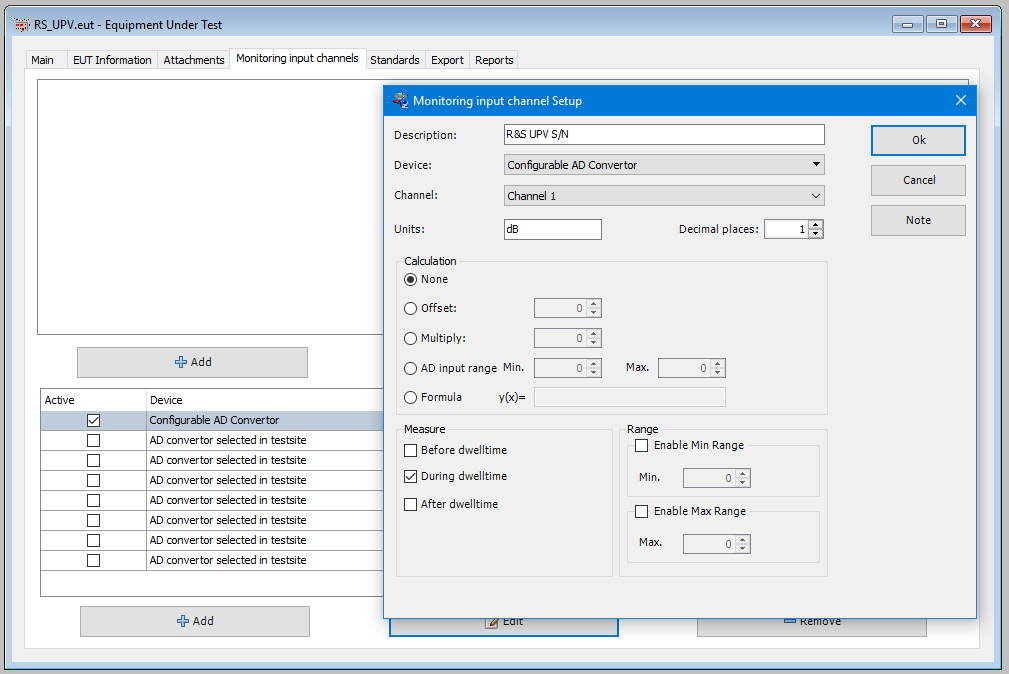
Task: Open the Attachments tab
Action: click(x=194, y=60)
